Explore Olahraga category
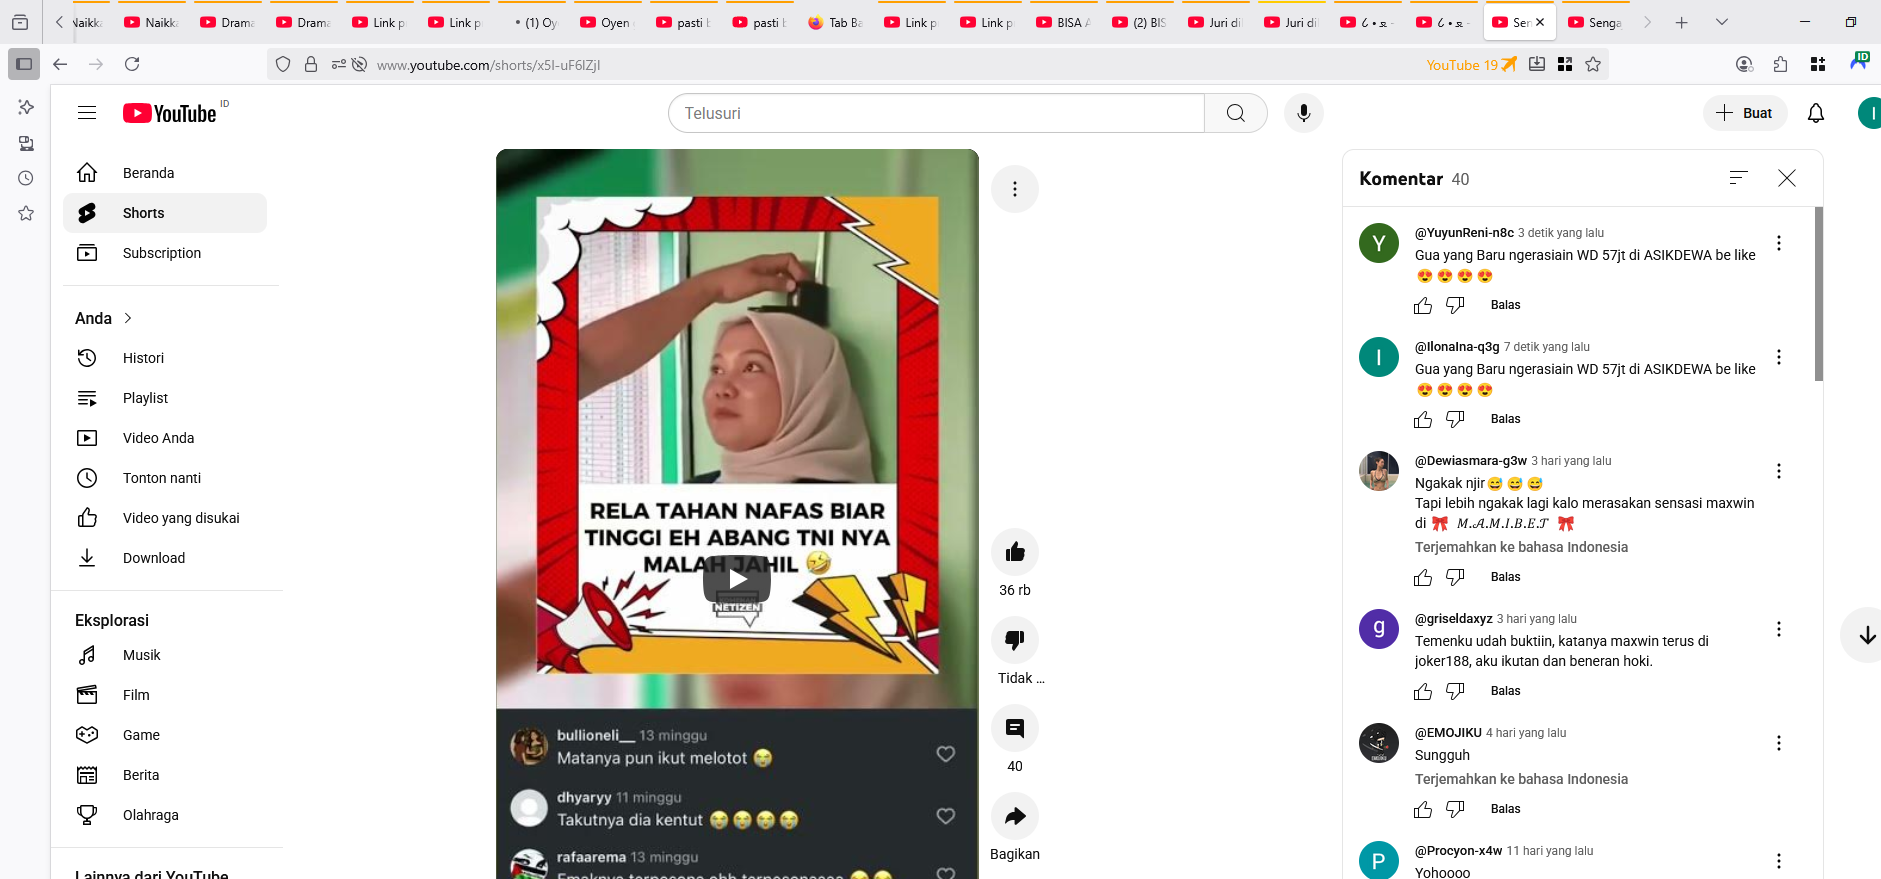Viewport: 1881px width, 879px height. [x=165, y=815]
